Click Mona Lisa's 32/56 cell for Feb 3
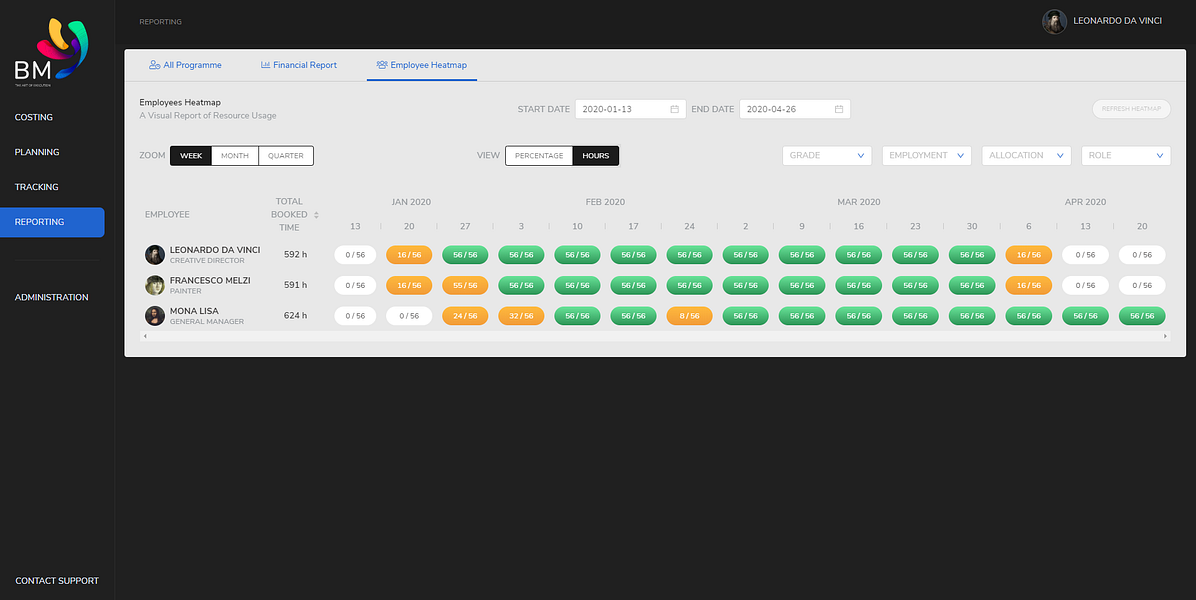The height and width of the screenshot is (600, 1196). click(521, 316)
